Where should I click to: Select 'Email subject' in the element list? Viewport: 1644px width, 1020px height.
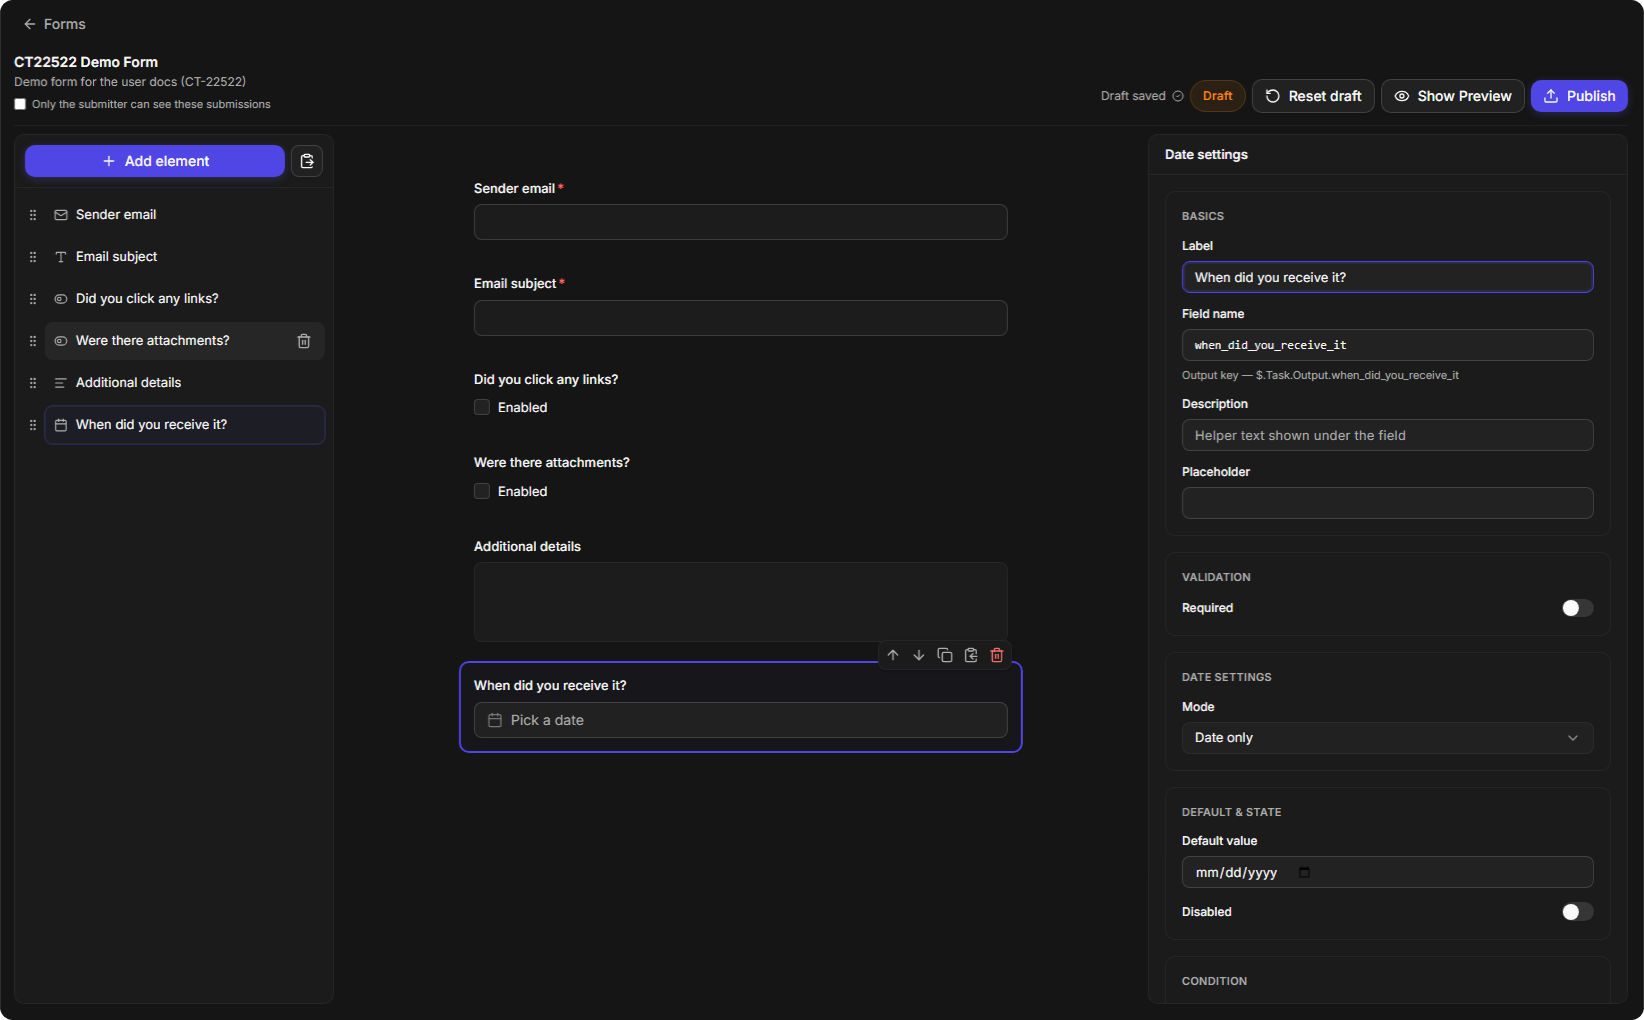pyautogui.click(x=185, y=257)
